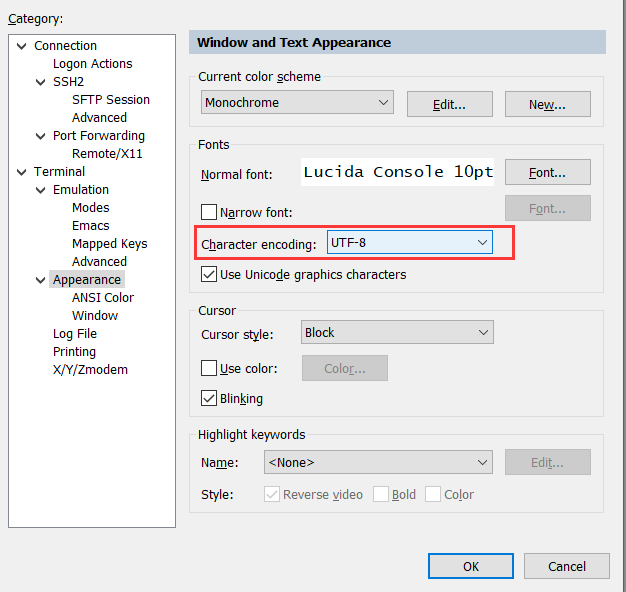The image size is (626, 592).
Task: Collapse the Port Forwarding tree node
Action: [40, 136]
